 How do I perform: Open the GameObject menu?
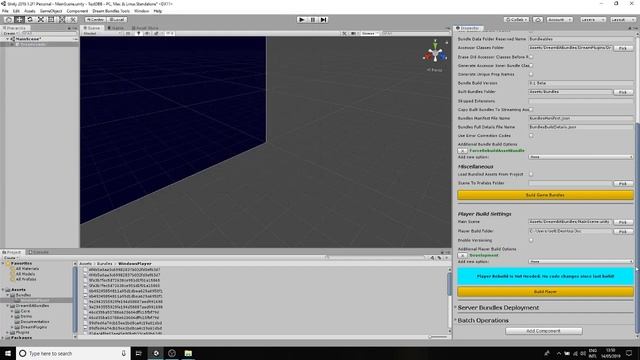coord(51,11)
